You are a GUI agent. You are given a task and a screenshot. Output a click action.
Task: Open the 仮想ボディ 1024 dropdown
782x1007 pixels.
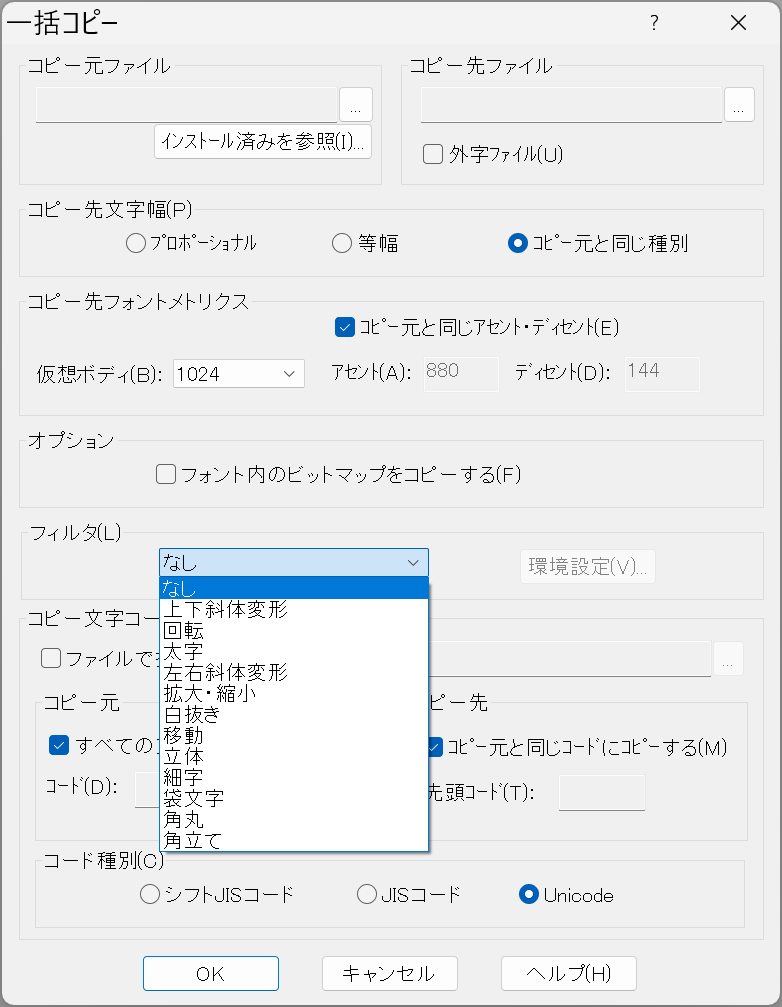pos(238,374)
